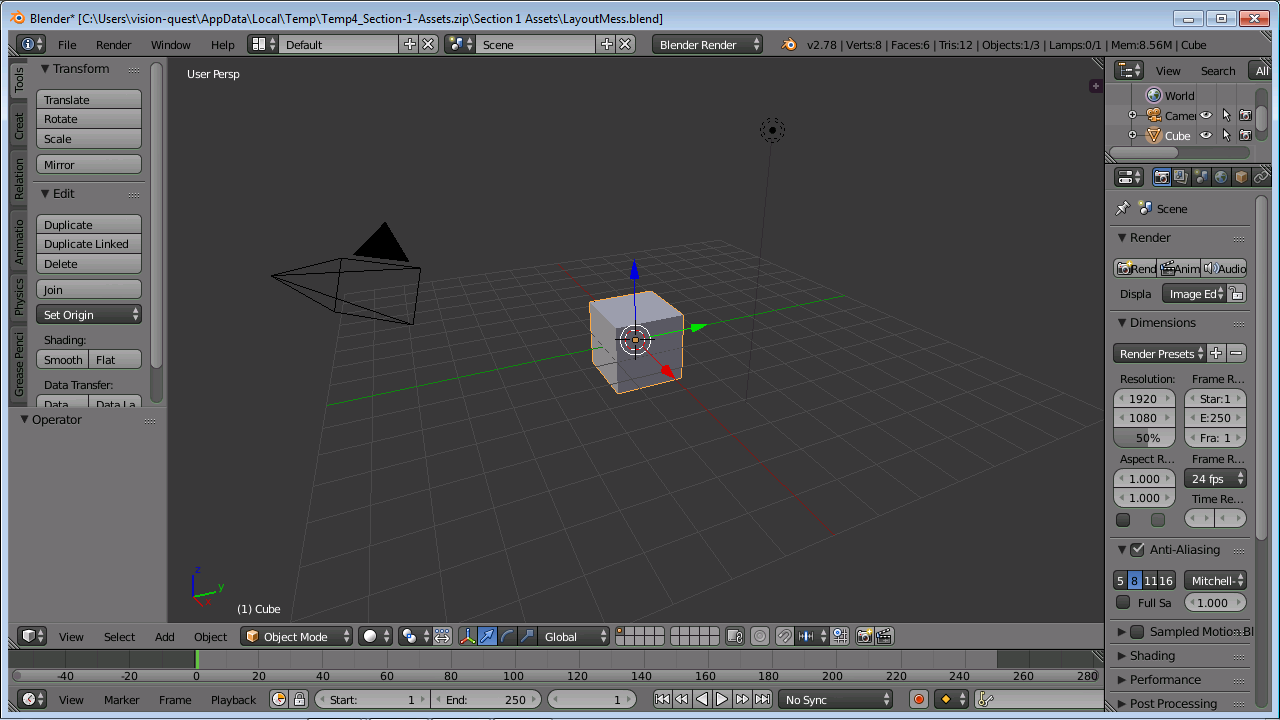This screenshot has height=720, width=1280.
Task: Click the proportional editing circle icon
Action: coord(761,636)
